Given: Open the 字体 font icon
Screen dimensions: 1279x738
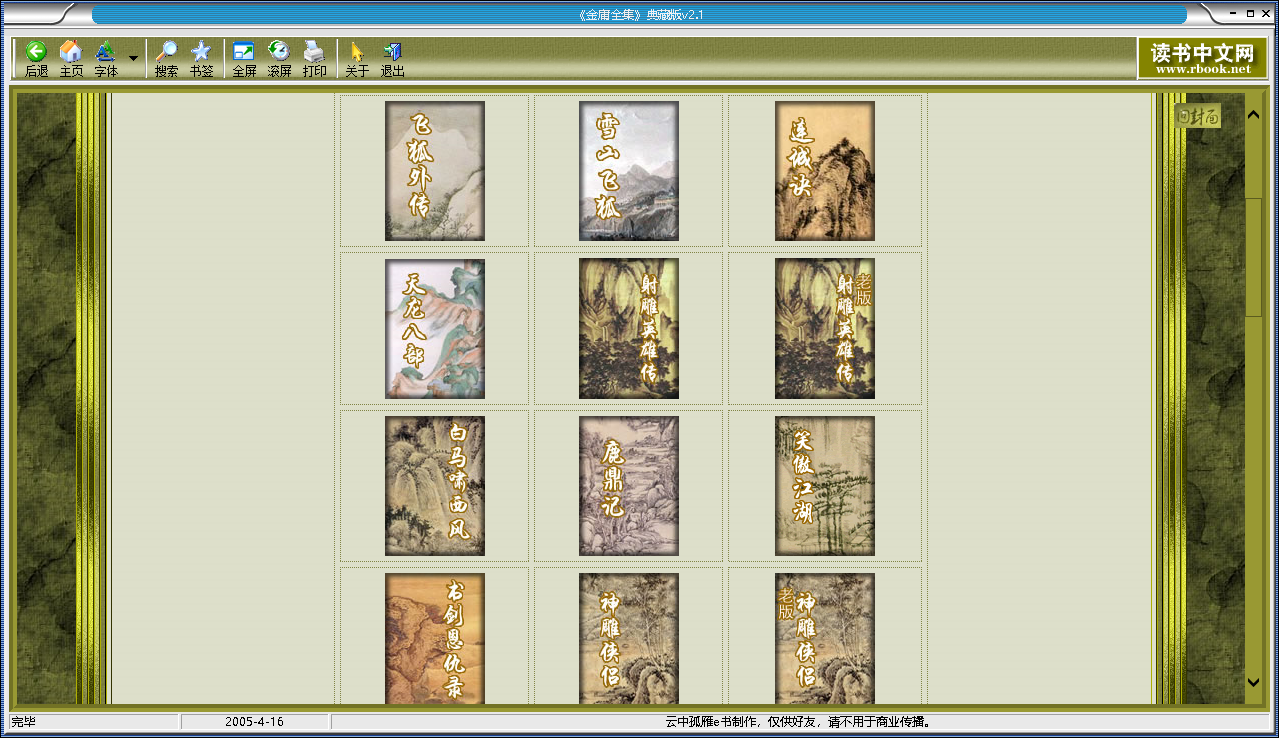Looking at the screenshot, I should (106, 59).
